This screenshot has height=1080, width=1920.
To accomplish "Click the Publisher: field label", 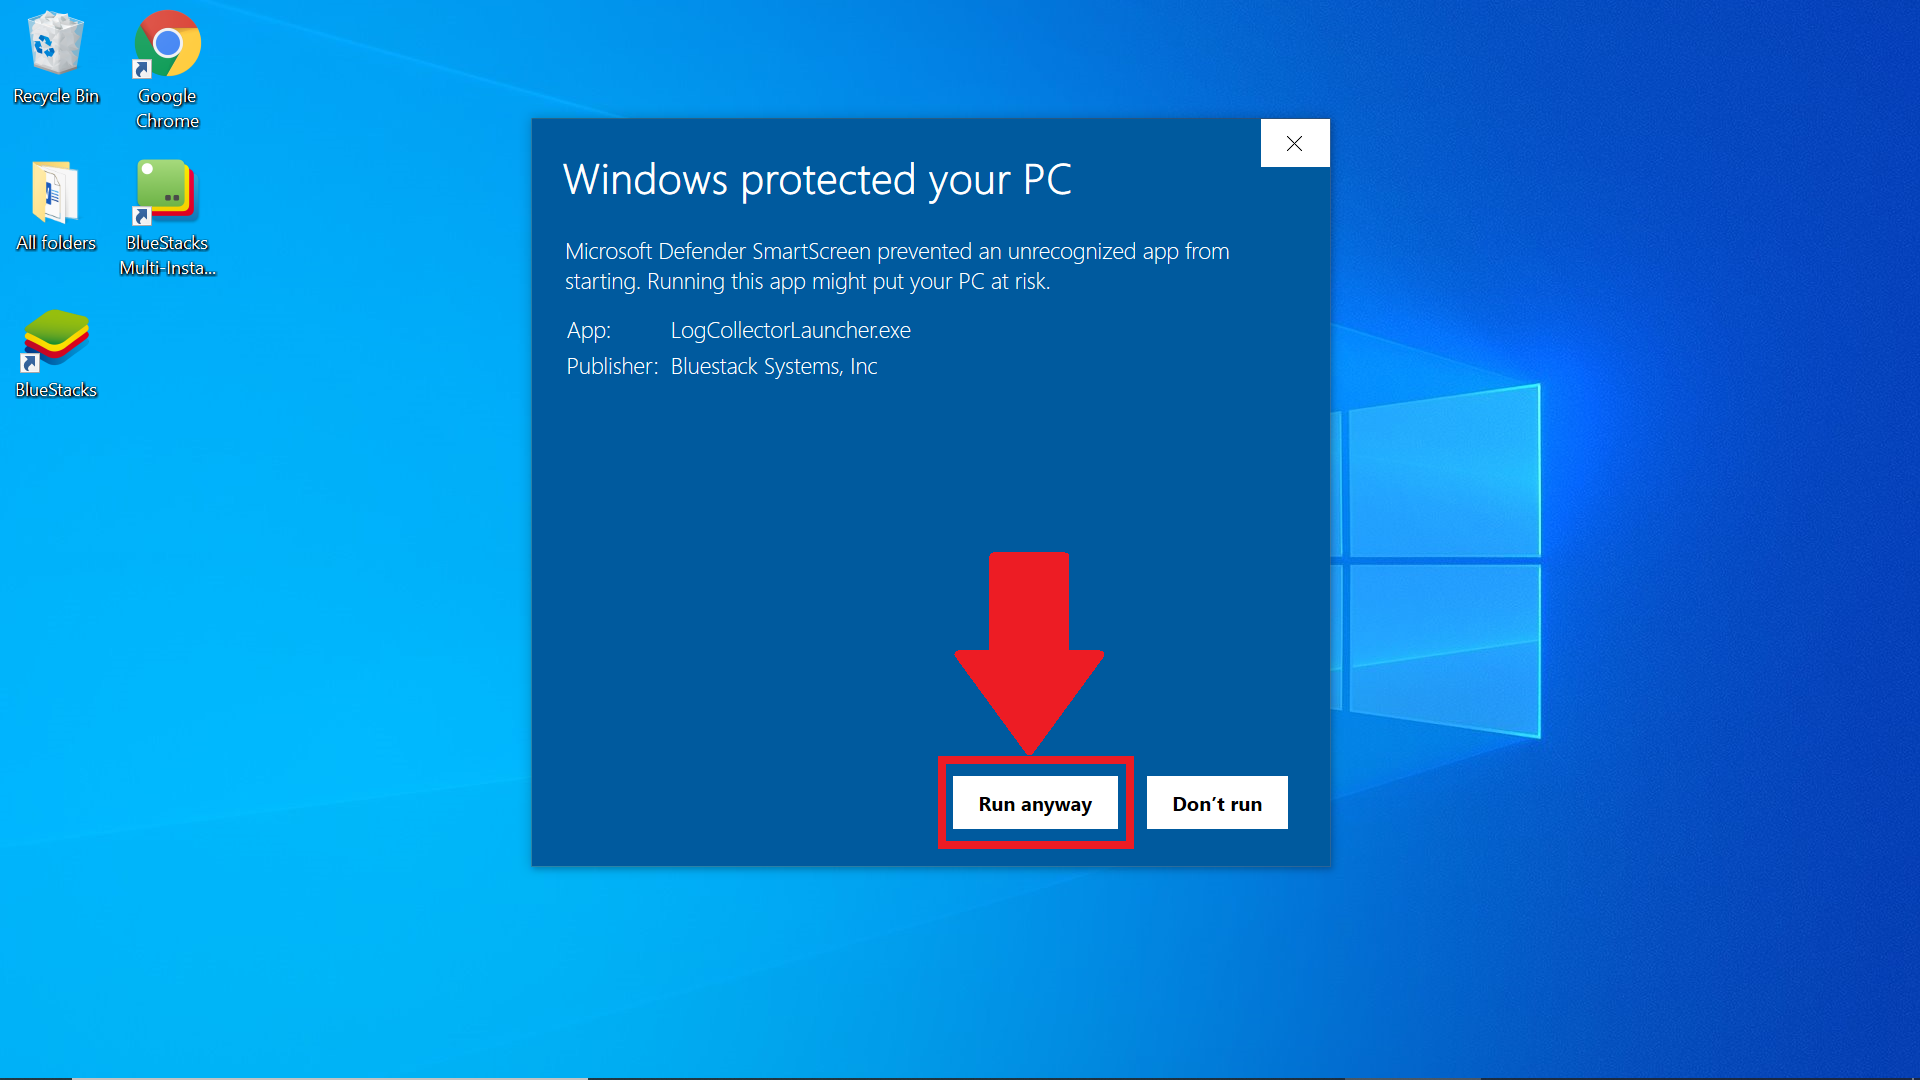I will (x=612, y=366).
